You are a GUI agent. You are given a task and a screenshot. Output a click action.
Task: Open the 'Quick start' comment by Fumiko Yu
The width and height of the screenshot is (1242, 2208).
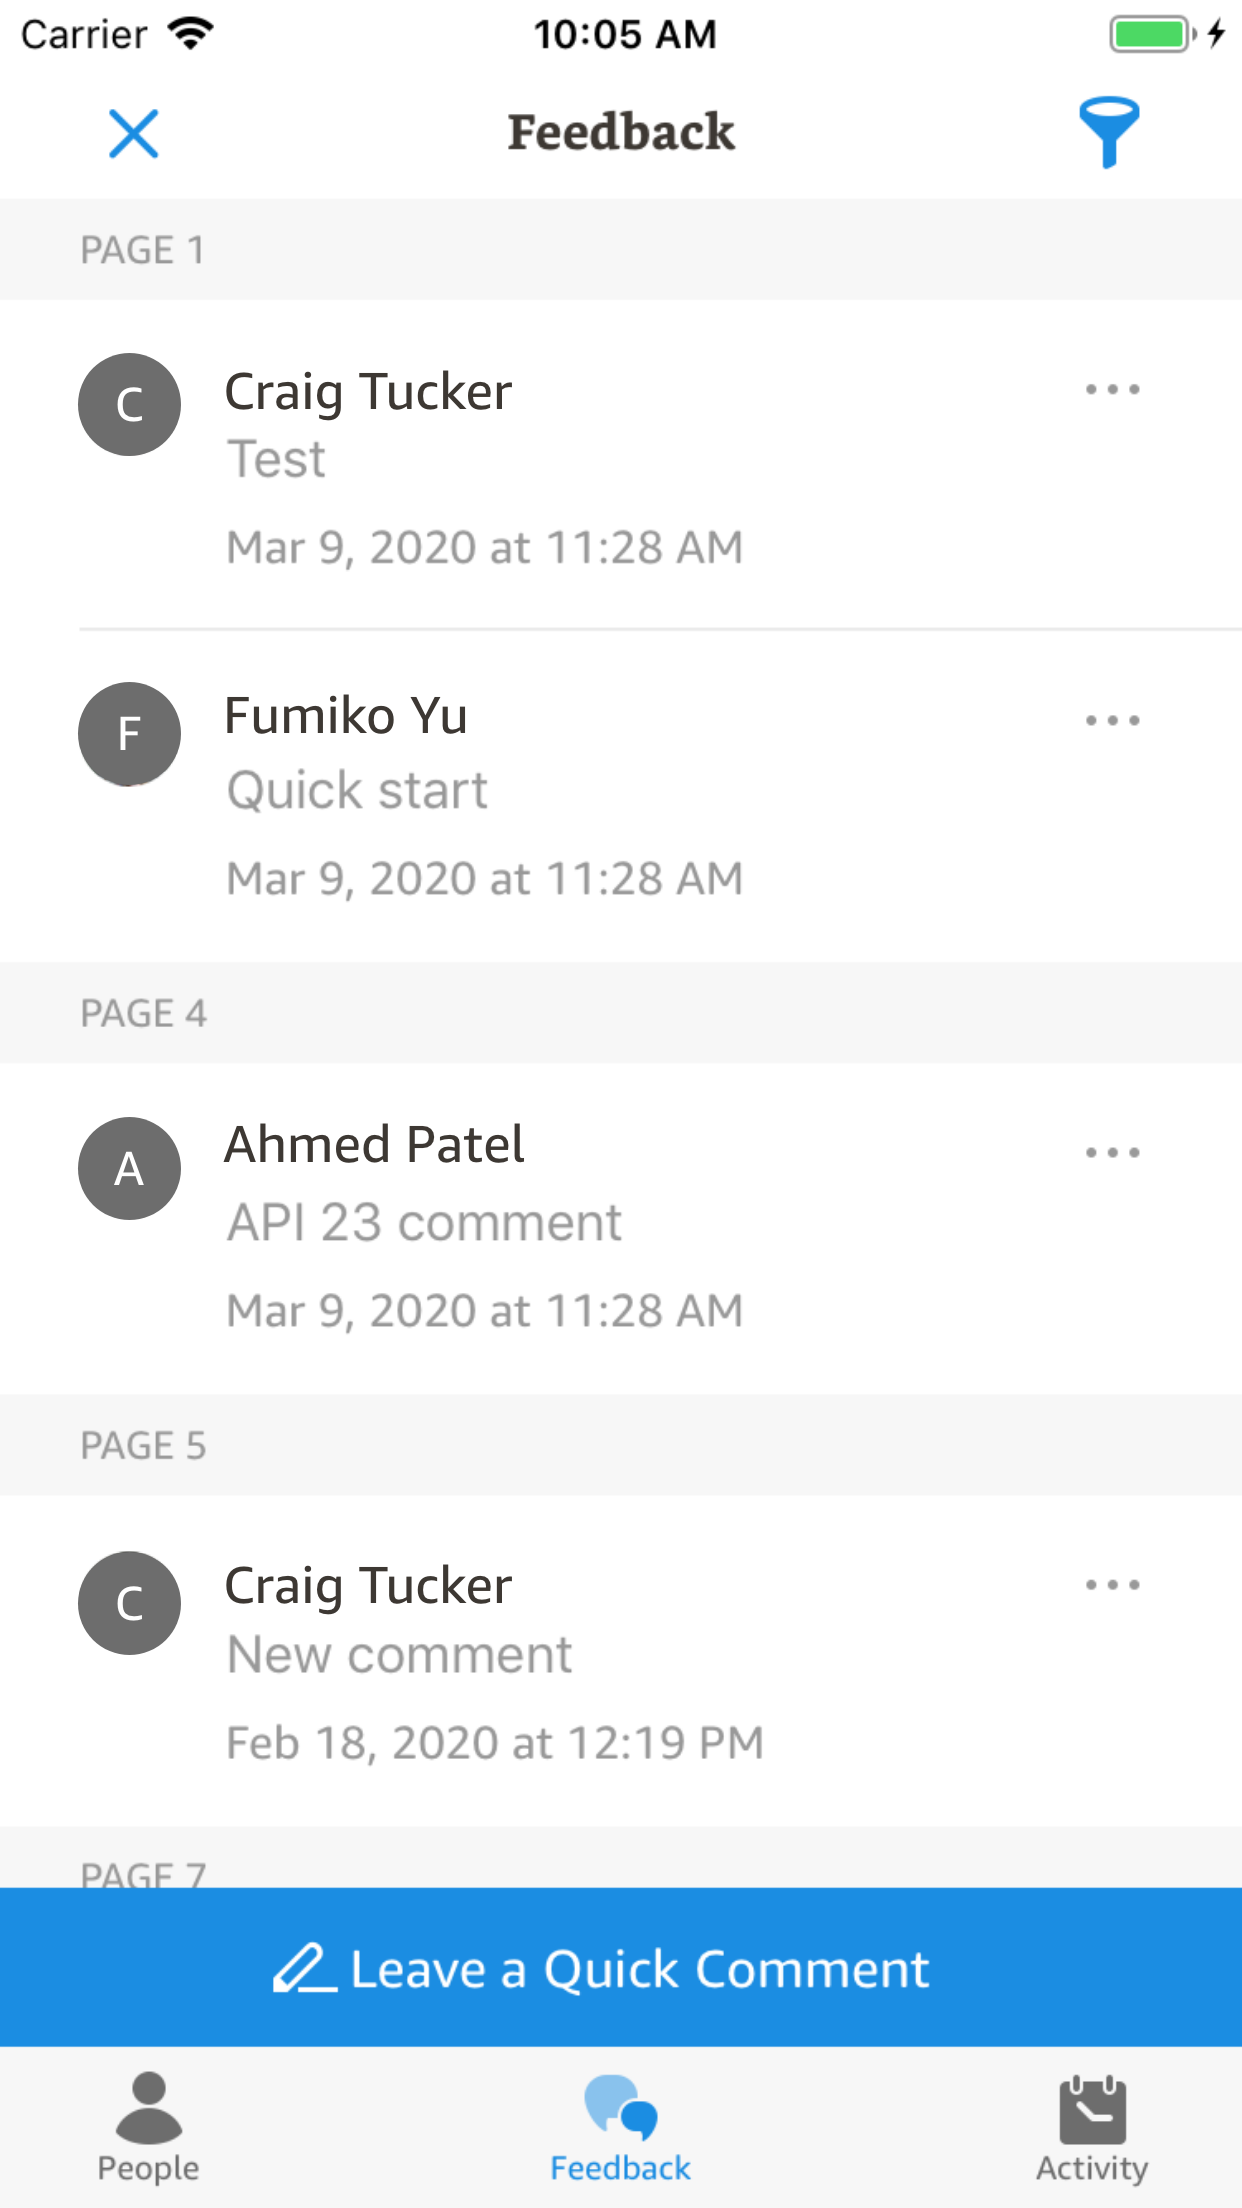(x=357, y=790)
